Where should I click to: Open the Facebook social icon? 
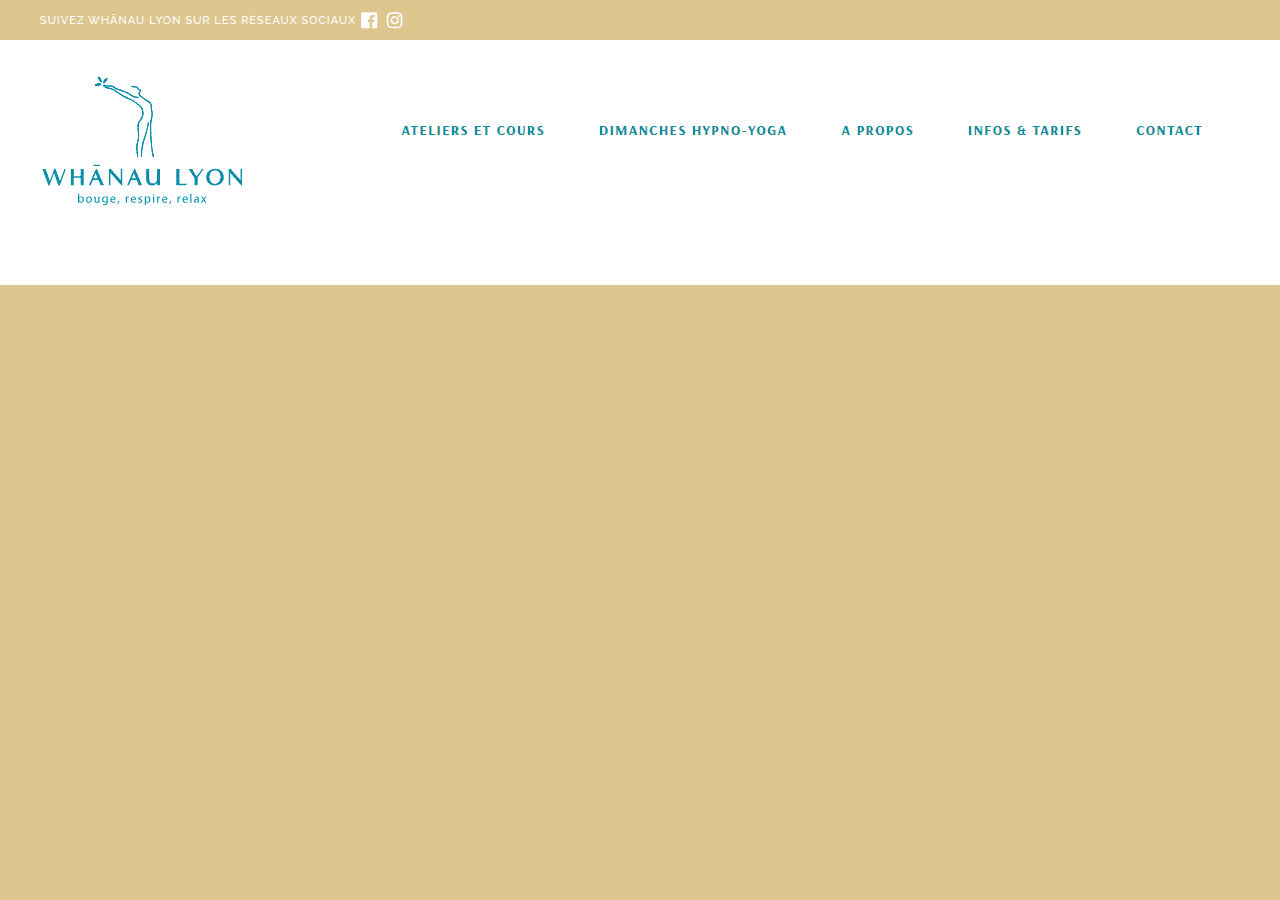click(x=369, y=20)
